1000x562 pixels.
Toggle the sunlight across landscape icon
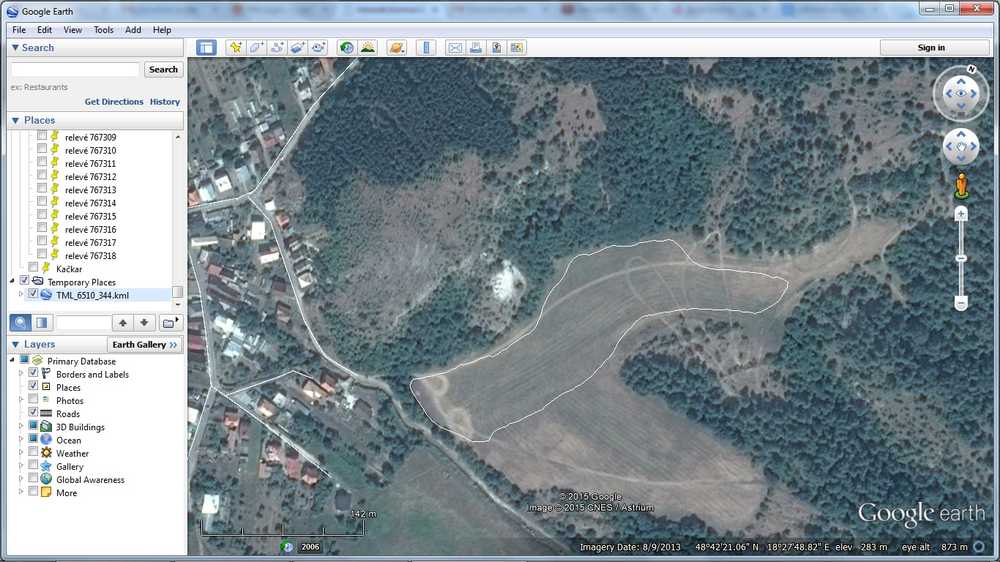(x=368, y=47)
